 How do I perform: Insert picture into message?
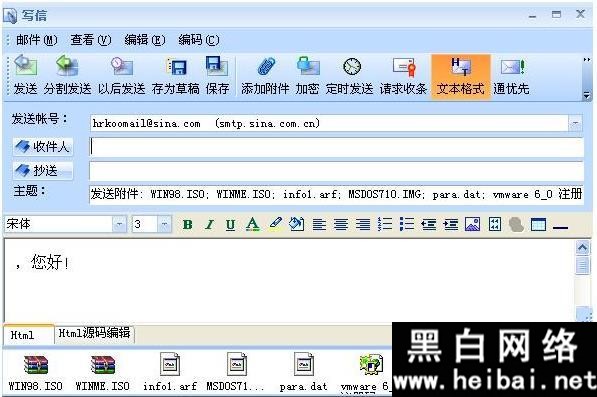[472, 224]
